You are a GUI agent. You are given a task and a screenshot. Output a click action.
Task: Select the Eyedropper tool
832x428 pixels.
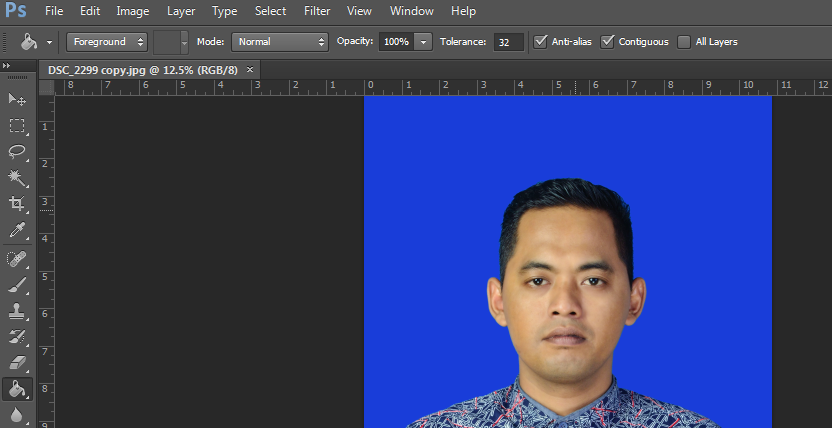[17, 231]
